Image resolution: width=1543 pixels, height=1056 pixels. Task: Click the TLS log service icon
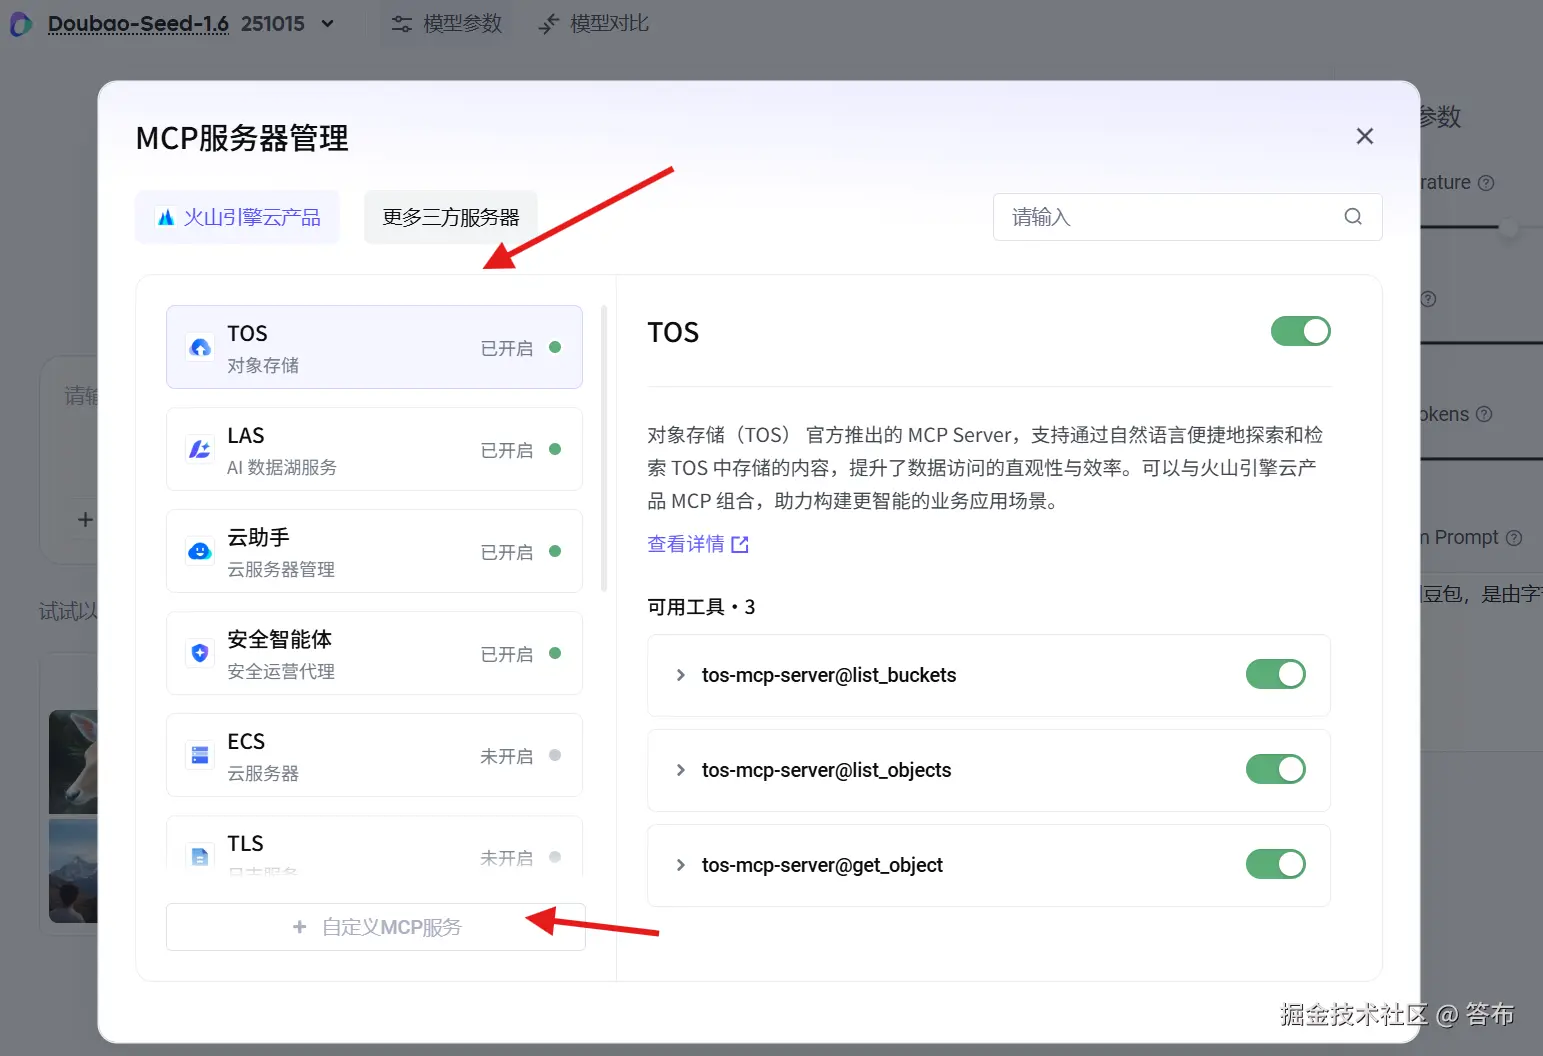click(200, 857)
